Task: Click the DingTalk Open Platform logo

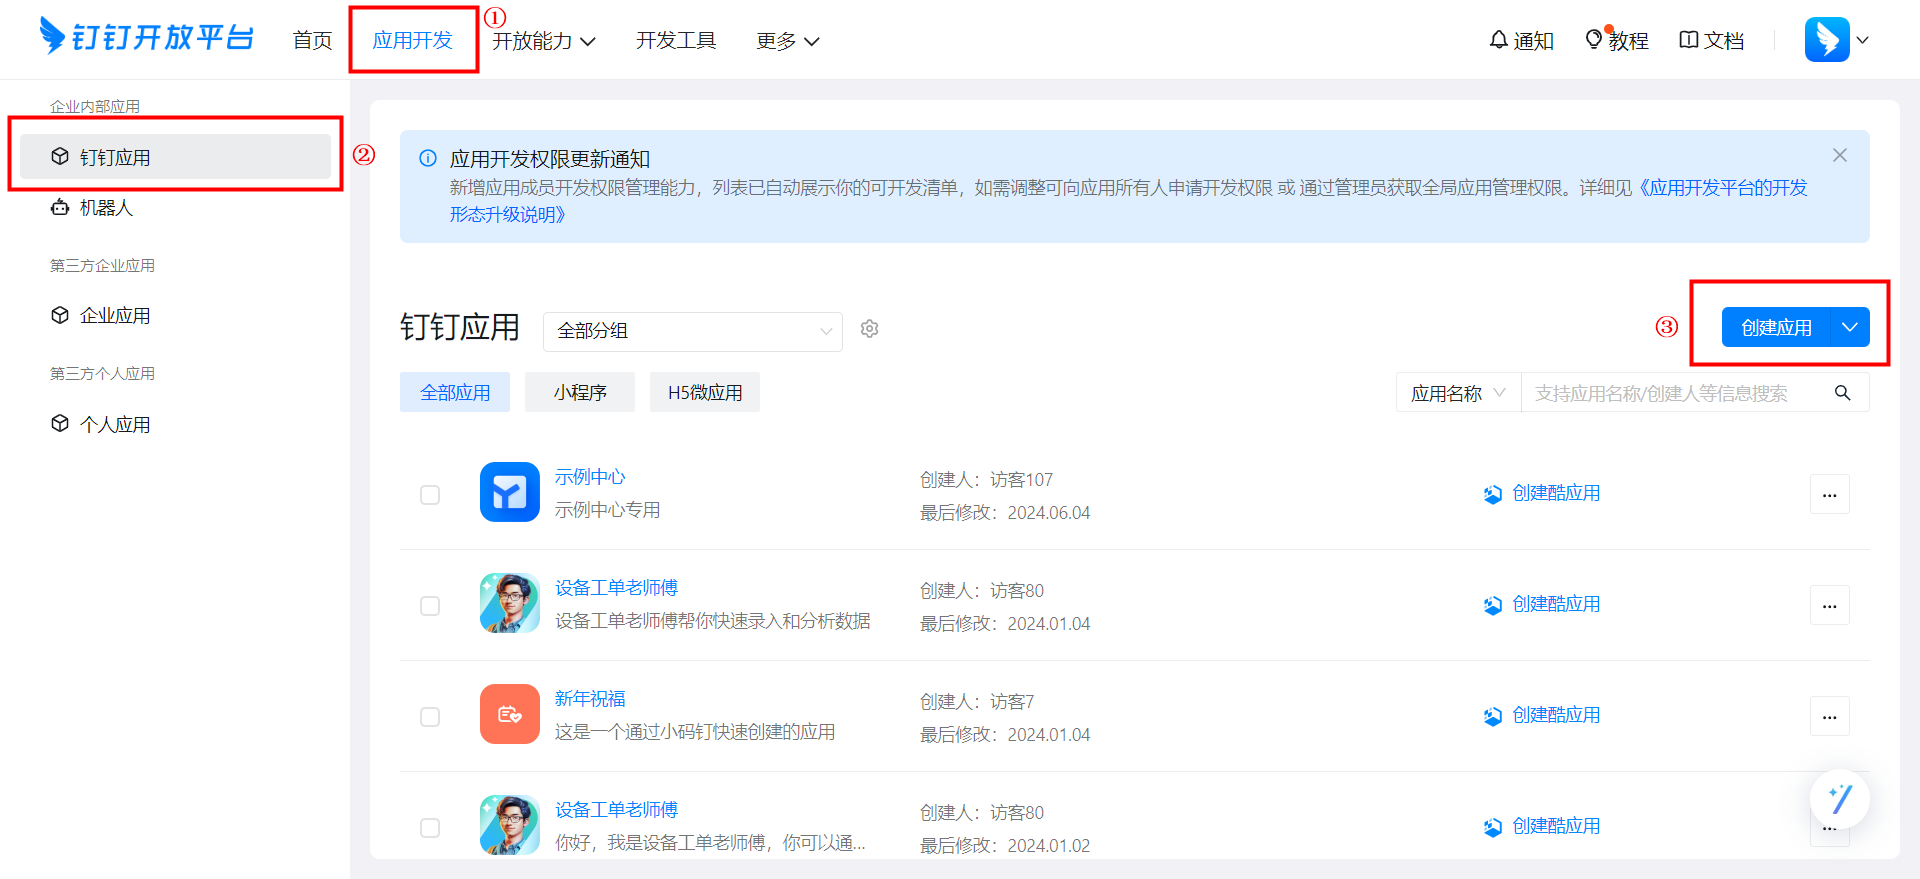Action: tap(146, 38)
